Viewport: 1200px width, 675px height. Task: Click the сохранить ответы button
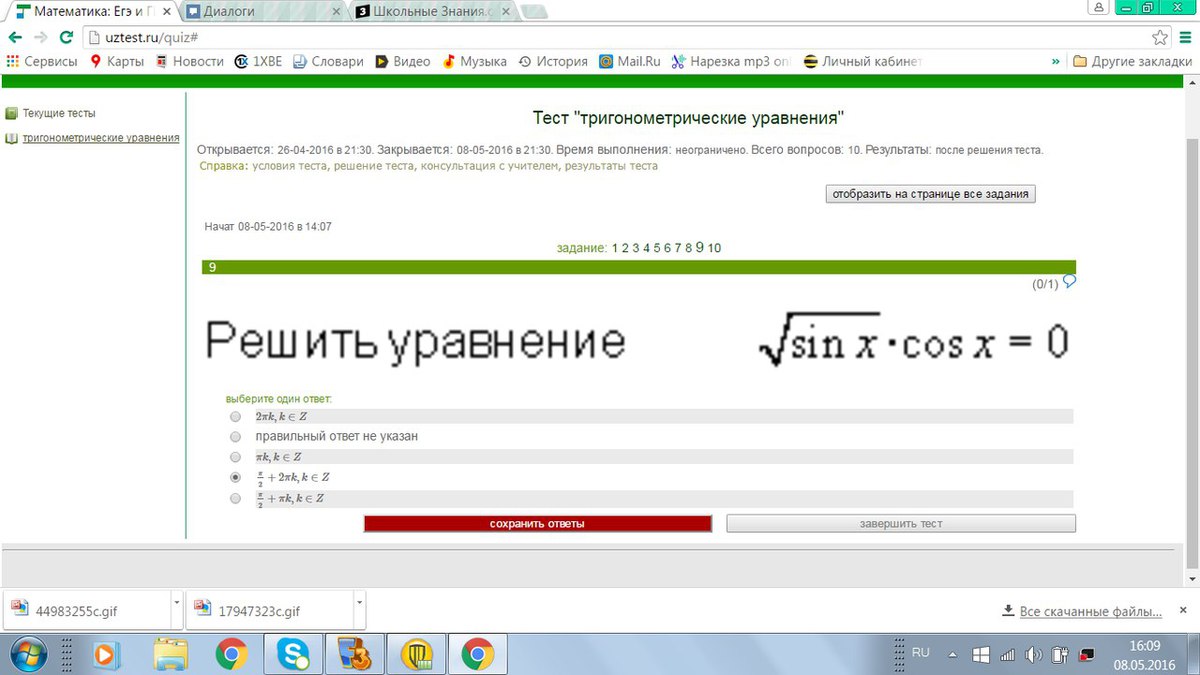pos(537,524)
